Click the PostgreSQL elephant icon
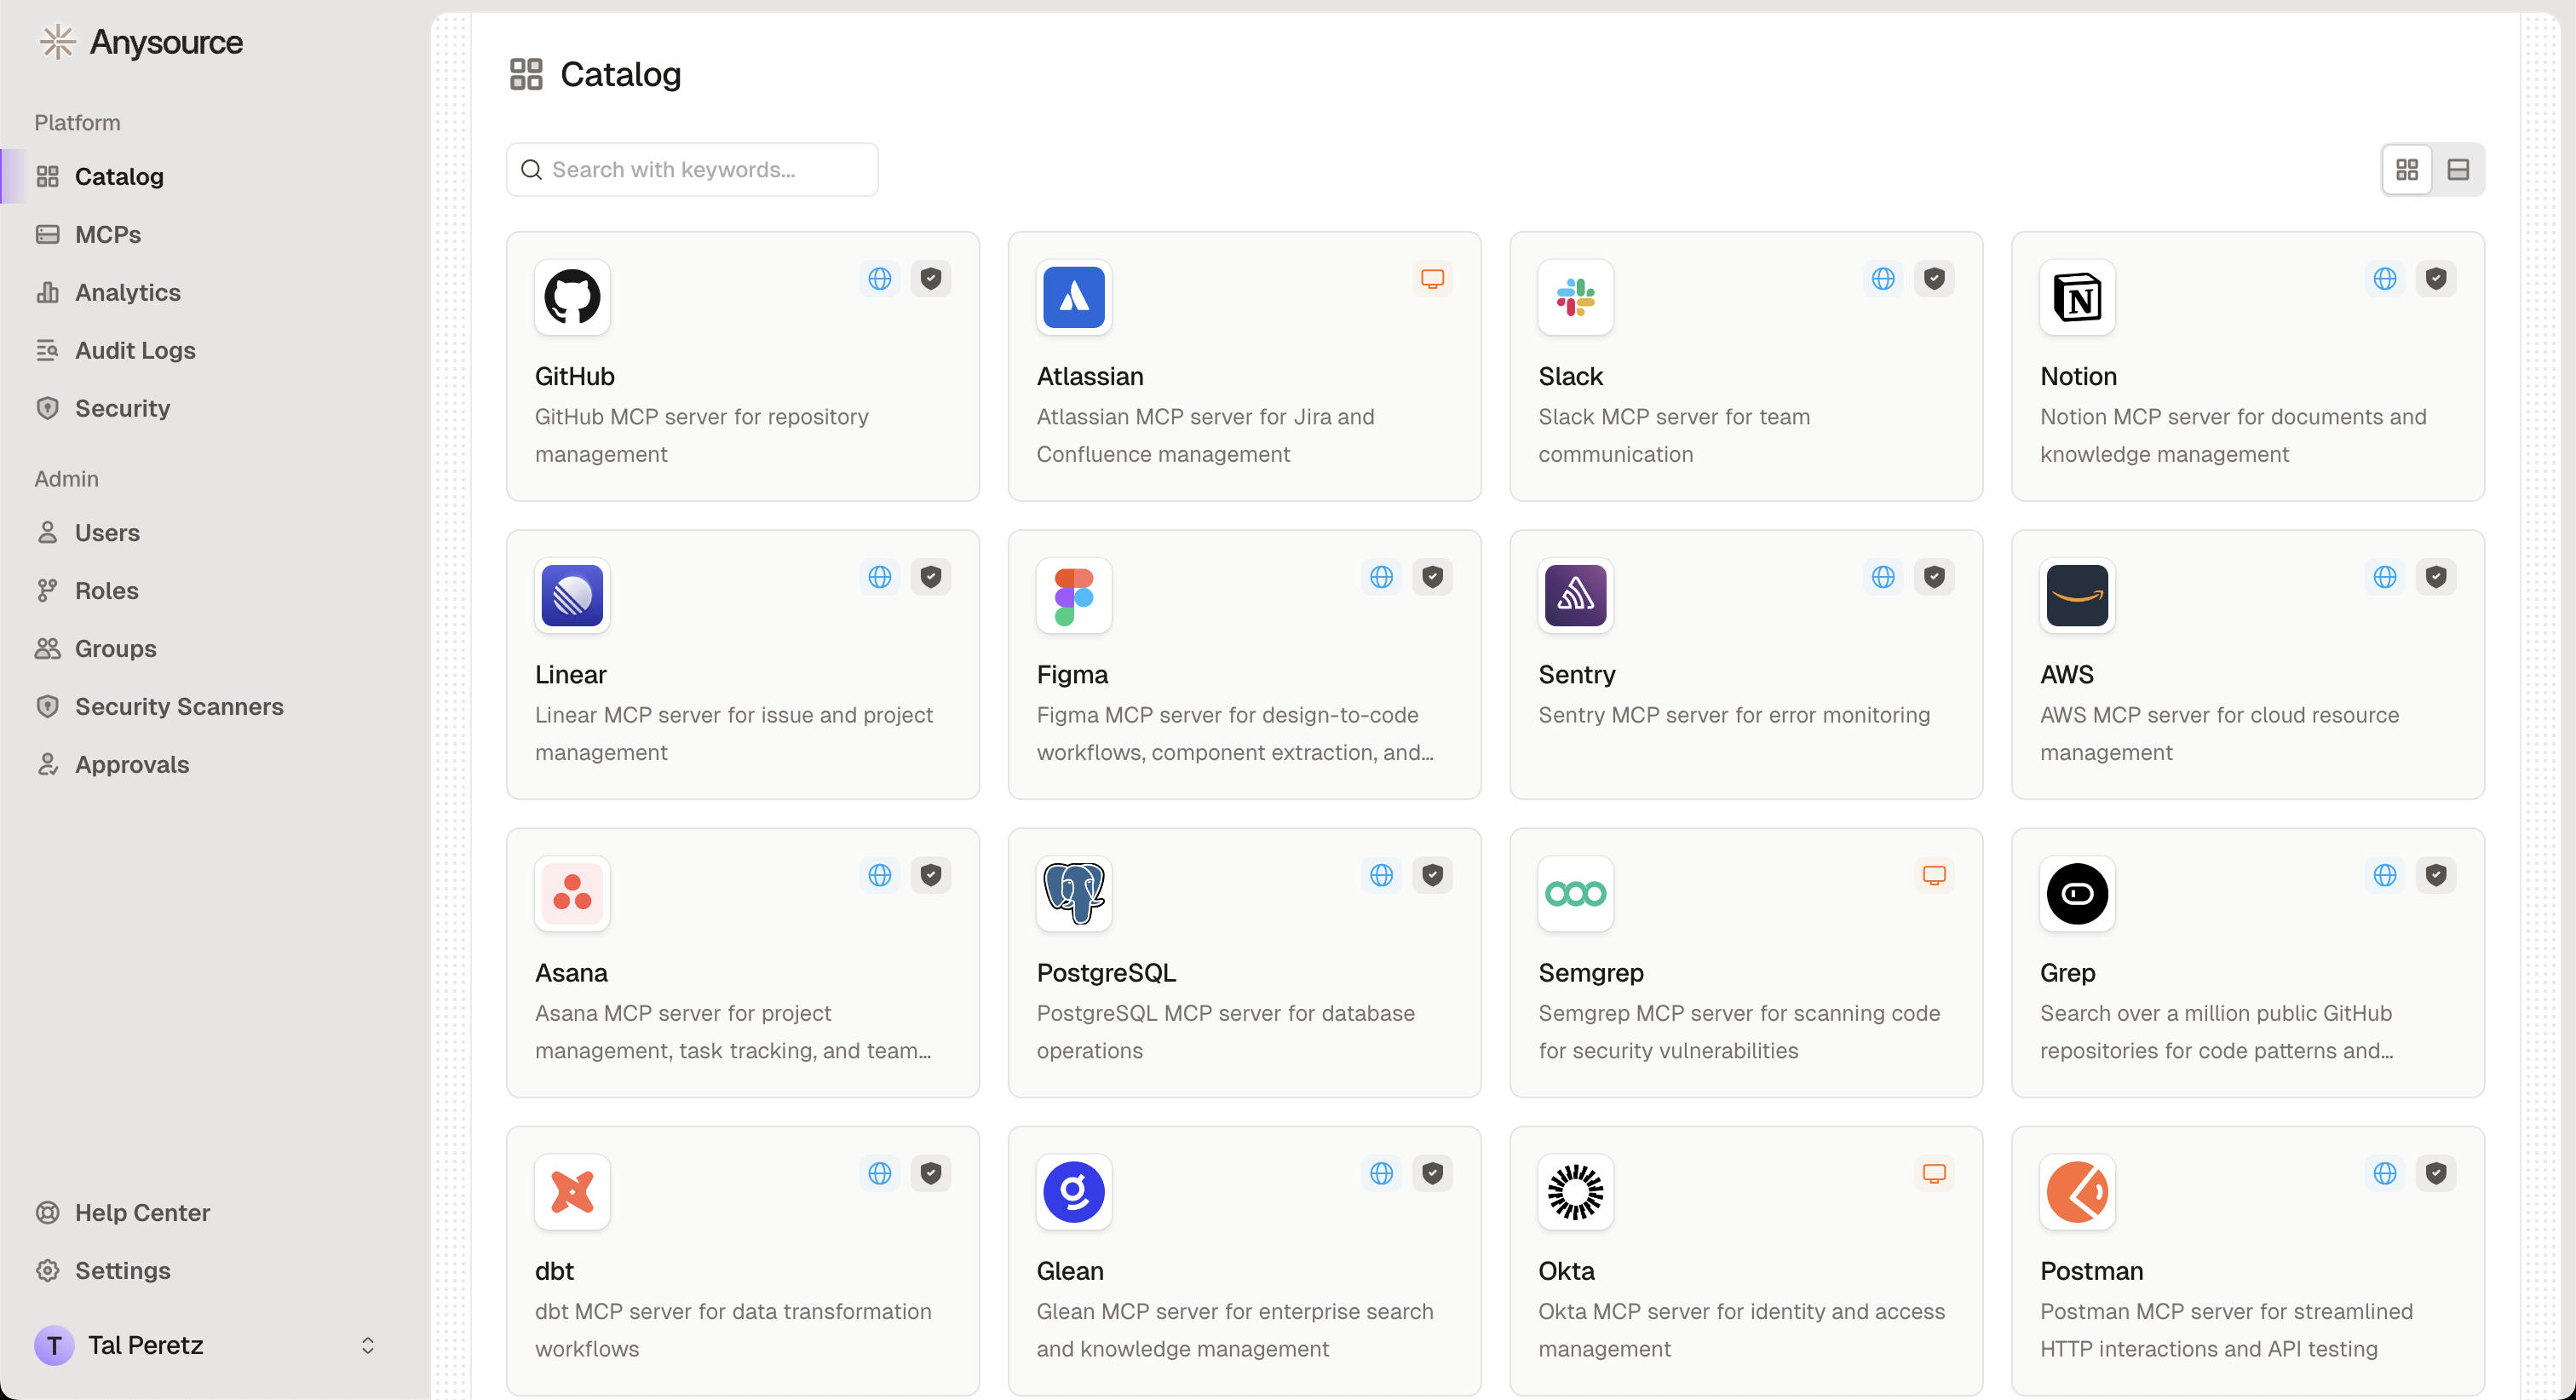This screenshot has width=2576, height=1400. 1074,893
